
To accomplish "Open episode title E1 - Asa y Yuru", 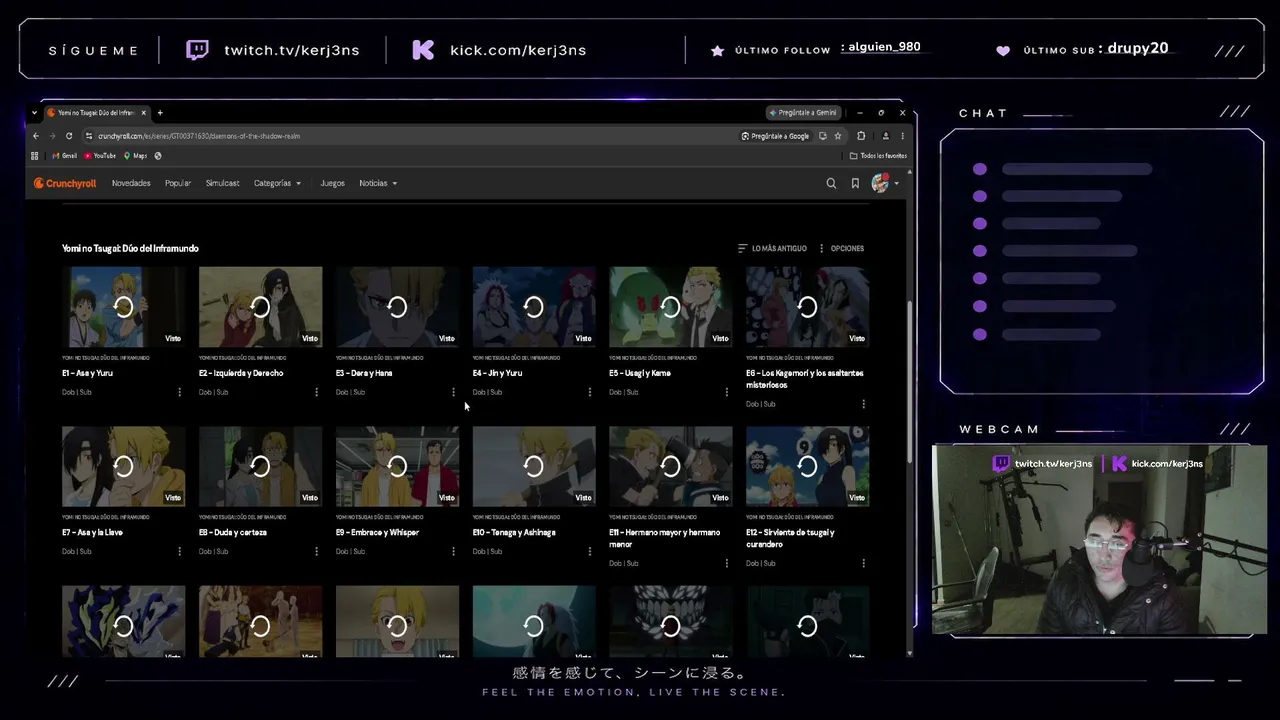I will [87, 373].
